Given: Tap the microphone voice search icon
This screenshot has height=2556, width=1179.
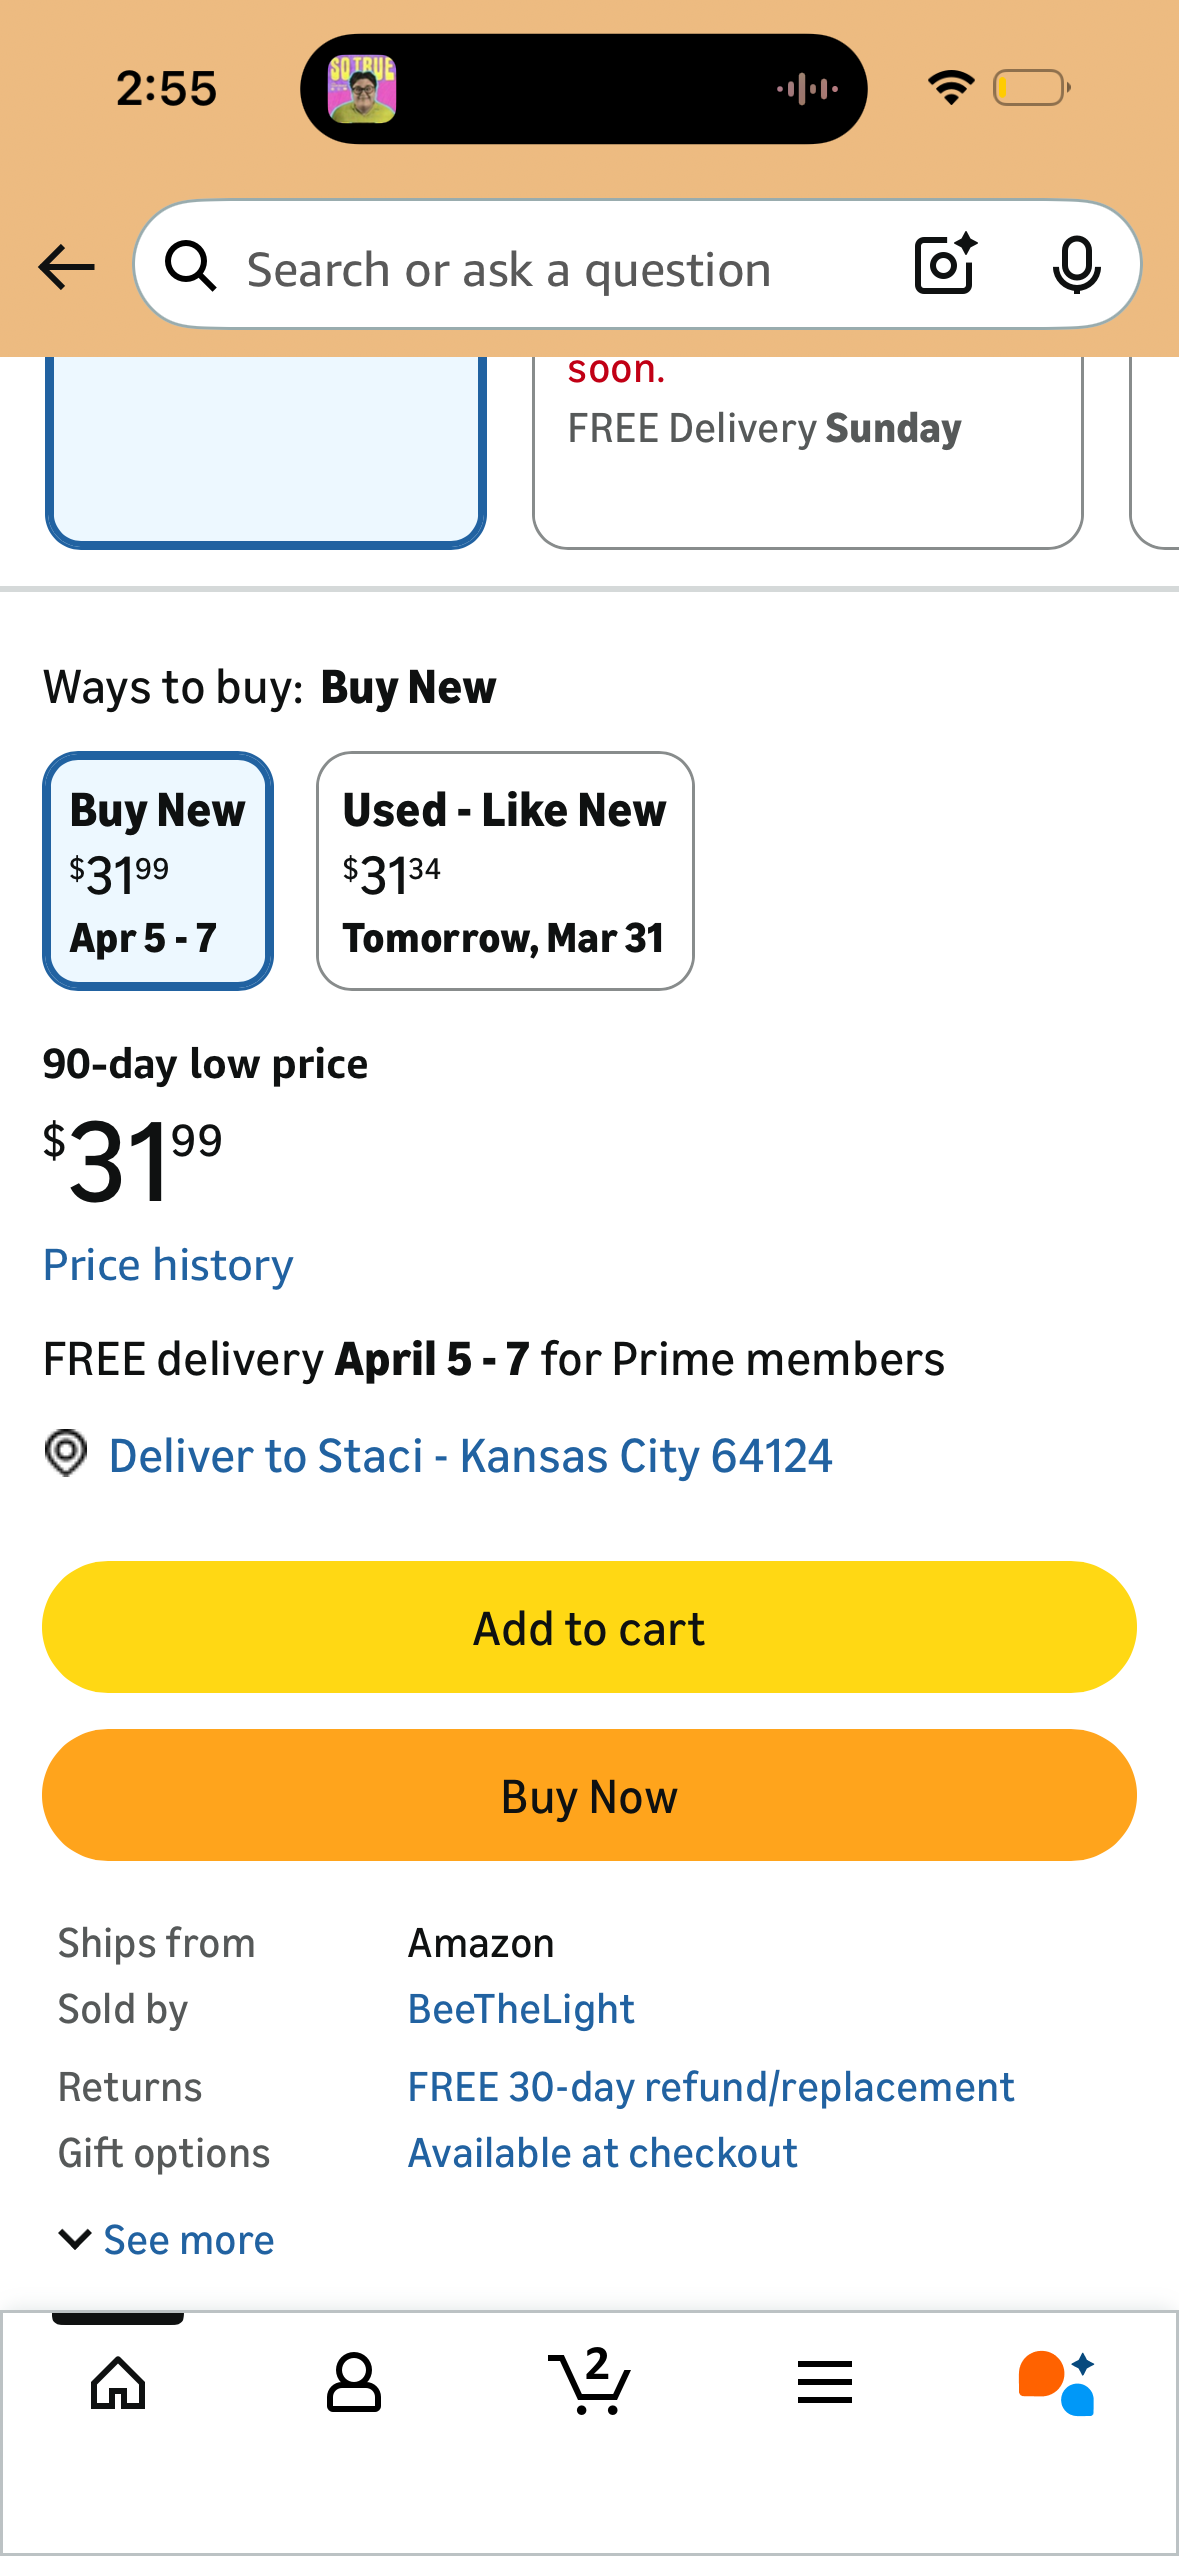Looking at the screenshot, I should [1076, 265].
